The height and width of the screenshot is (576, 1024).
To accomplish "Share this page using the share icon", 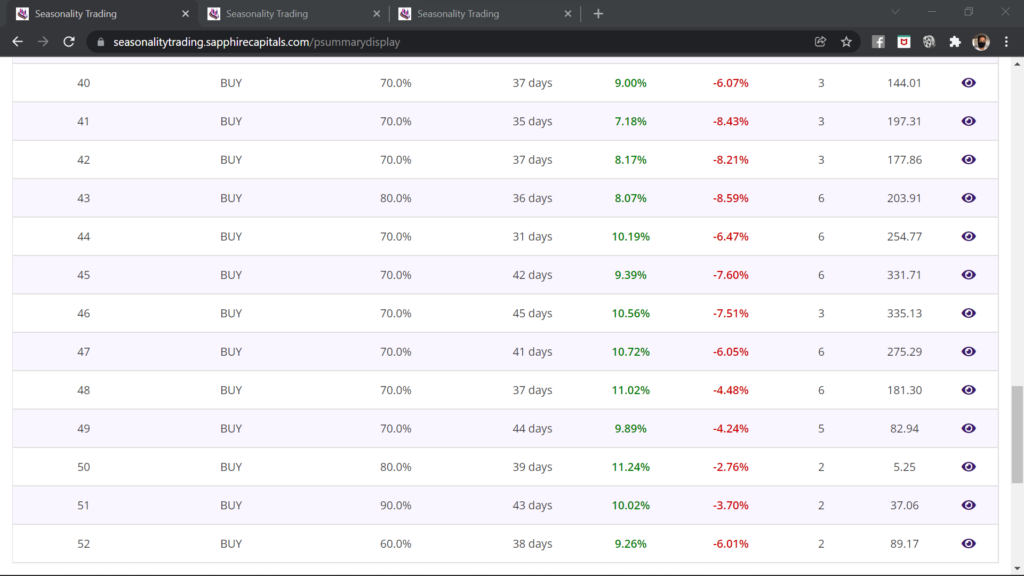I will 820,42.
